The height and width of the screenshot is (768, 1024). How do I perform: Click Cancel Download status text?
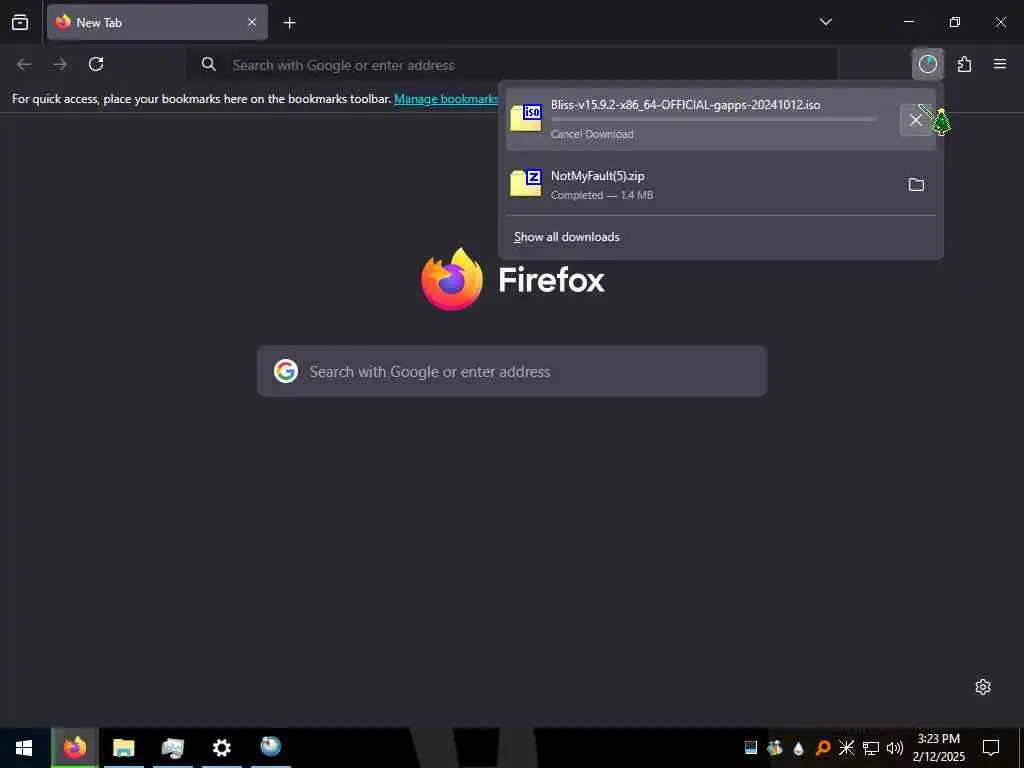pyautogui.click(x=592, y=134)
